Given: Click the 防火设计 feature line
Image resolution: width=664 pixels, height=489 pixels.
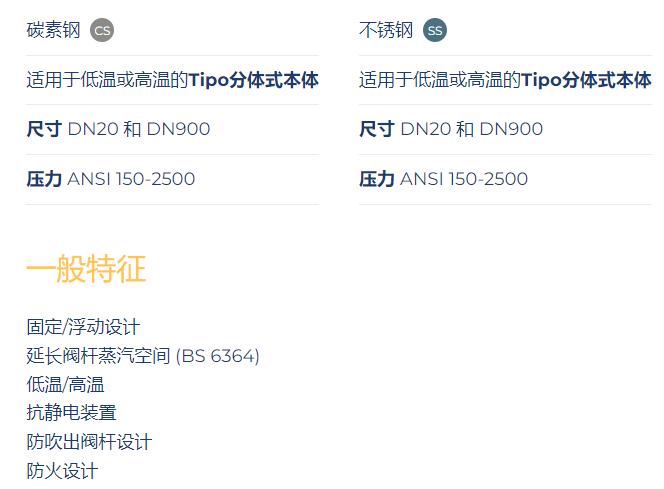Looking at the screenshot, I should click(62, 470).
